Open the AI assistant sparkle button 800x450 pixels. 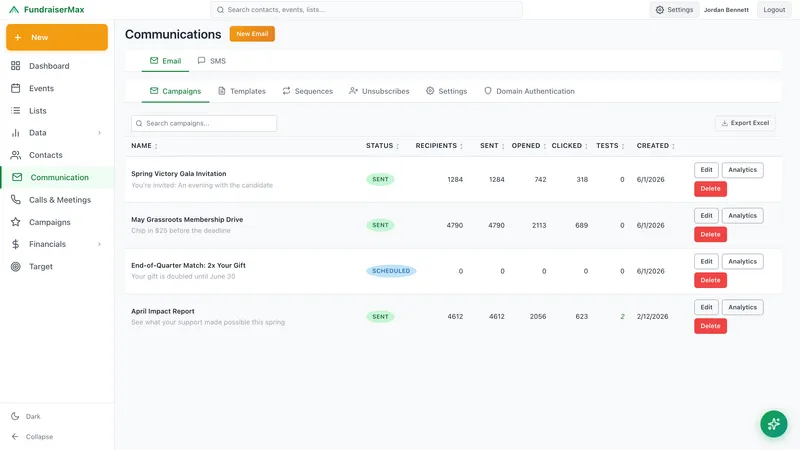point(773,424)
